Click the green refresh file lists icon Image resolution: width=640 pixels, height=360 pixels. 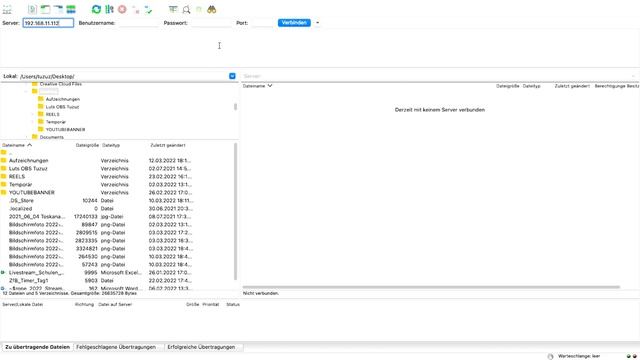pyautogui.click(x=96, y=9)
